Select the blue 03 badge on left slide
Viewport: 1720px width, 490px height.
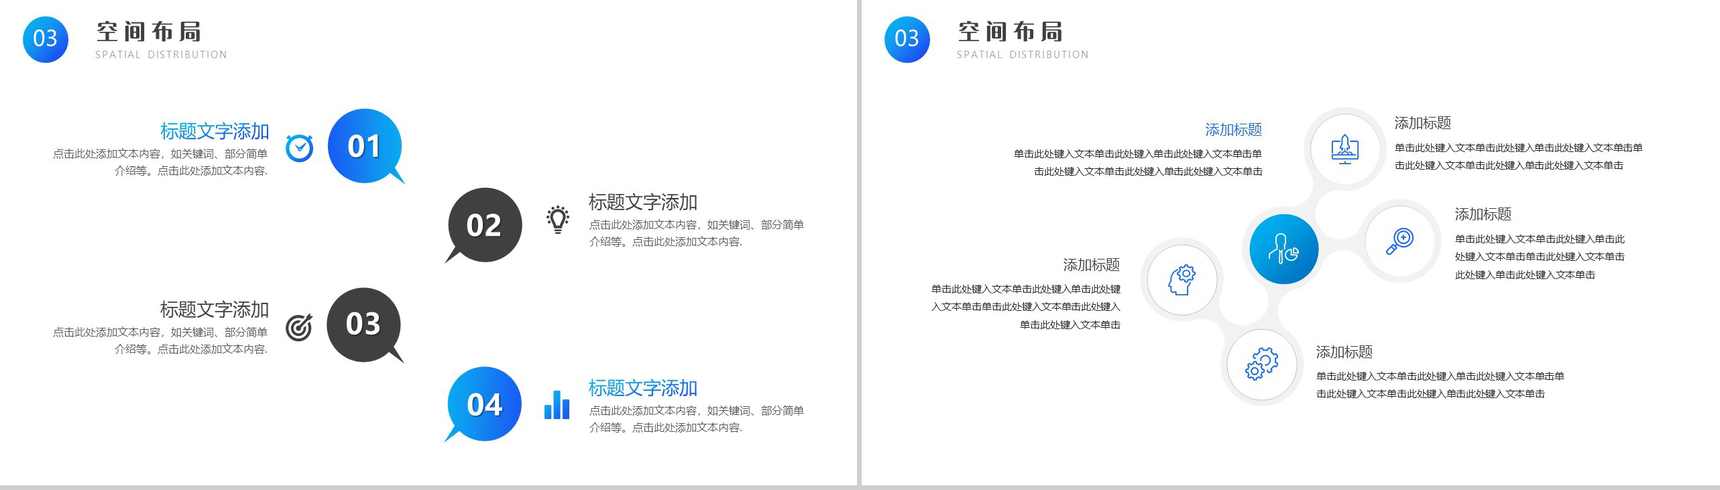pyautogui.click(x=46, y=39)
